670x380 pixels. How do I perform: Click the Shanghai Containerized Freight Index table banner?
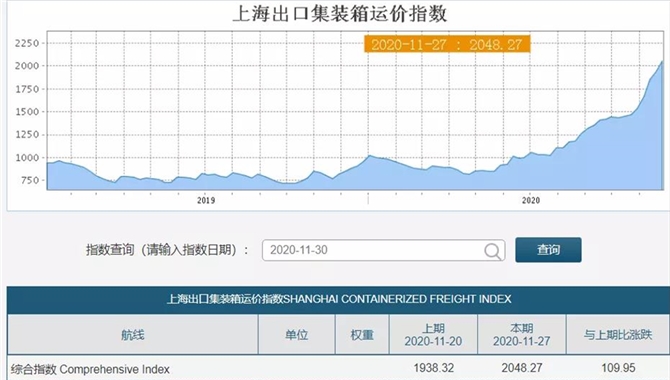pos(338,299)
